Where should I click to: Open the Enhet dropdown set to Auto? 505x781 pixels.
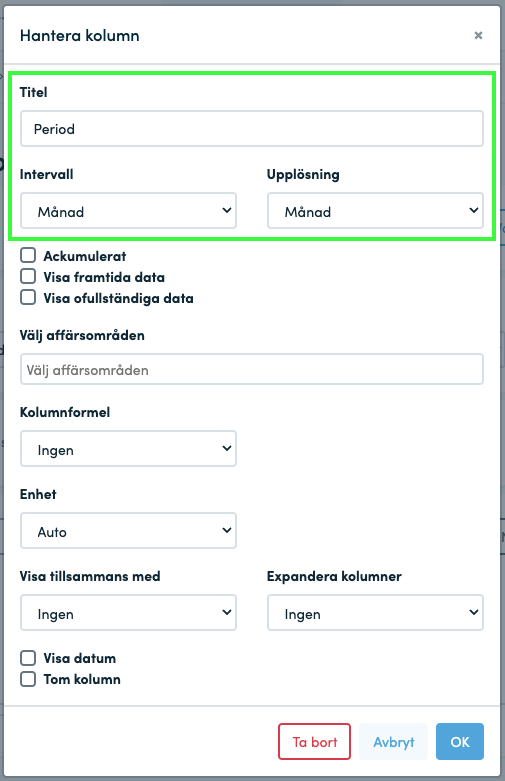[128, 530]
